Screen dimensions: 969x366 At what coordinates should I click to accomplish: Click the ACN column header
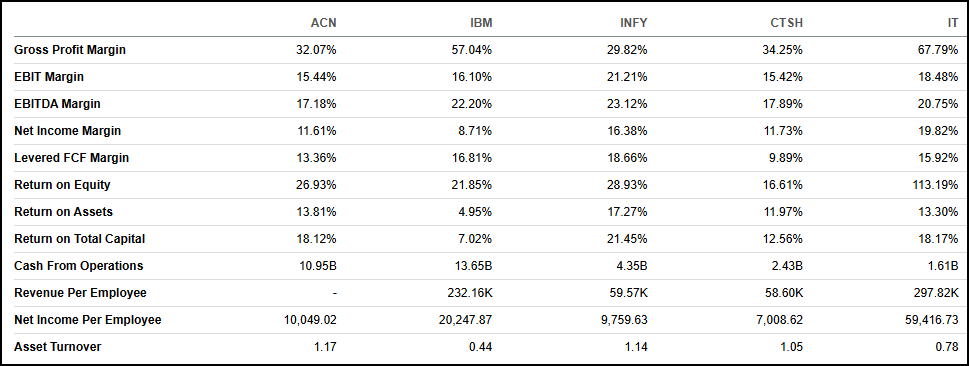click(x=323, y=23)
